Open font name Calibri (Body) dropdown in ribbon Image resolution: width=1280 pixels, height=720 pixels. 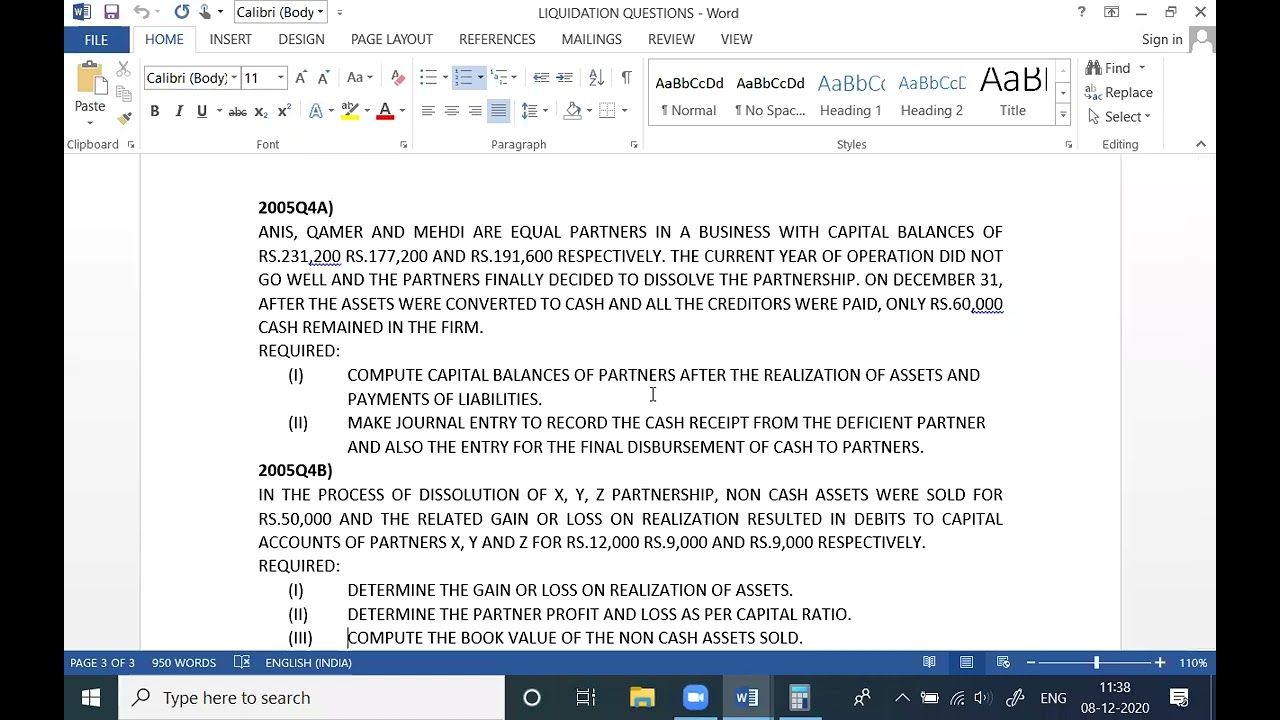point(234,78)
